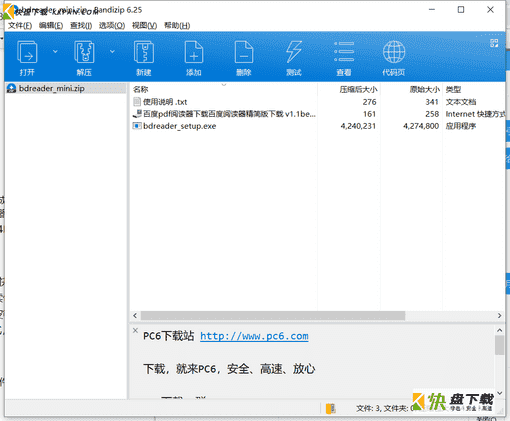Screen dimensions: 510x421
Task: Select the 百度pdf阅读器下载 shortcut file row
Action: pyautogui.click(x=318, y=114)
